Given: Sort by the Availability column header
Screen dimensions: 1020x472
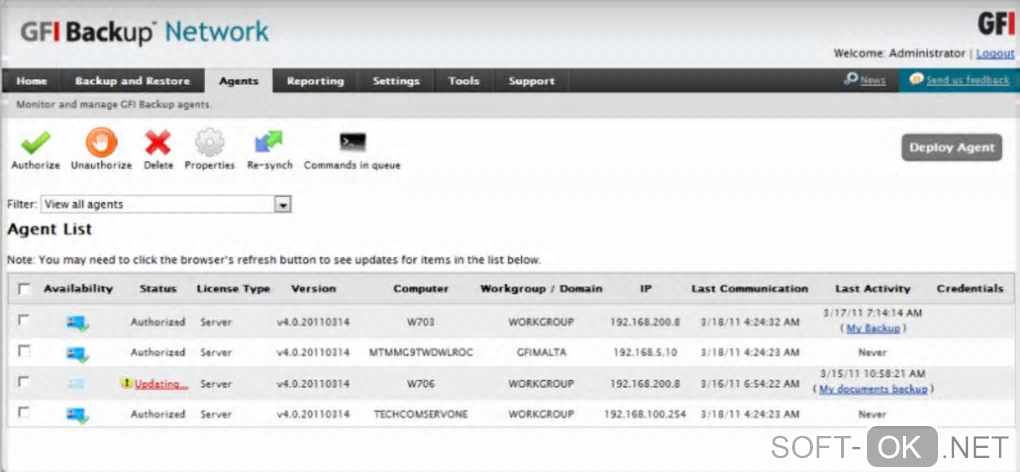Looking at the screenshot, I should 78,289.
